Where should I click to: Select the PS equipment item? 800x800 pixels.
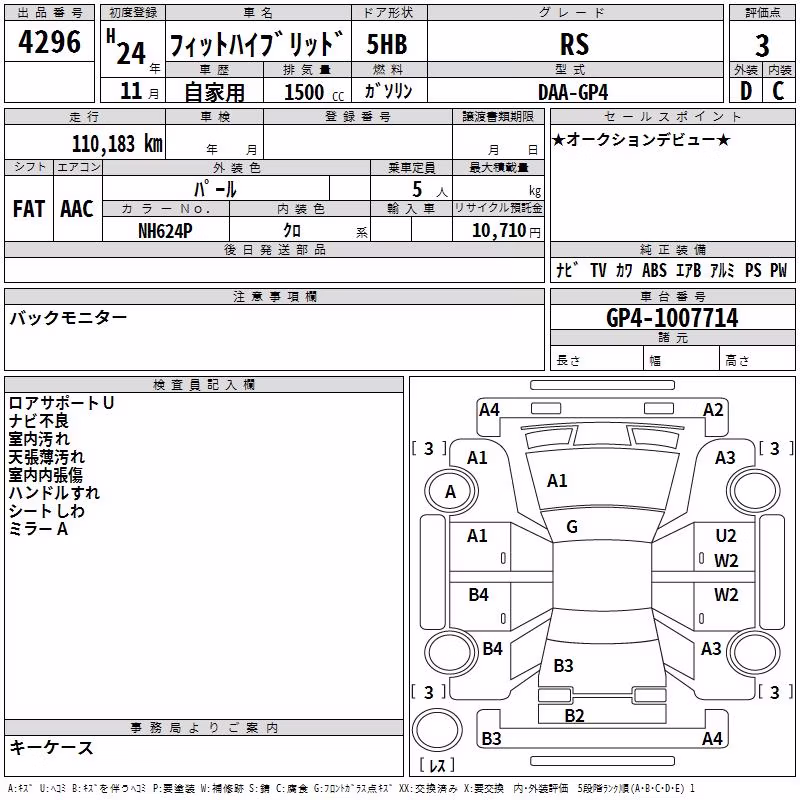753,270
